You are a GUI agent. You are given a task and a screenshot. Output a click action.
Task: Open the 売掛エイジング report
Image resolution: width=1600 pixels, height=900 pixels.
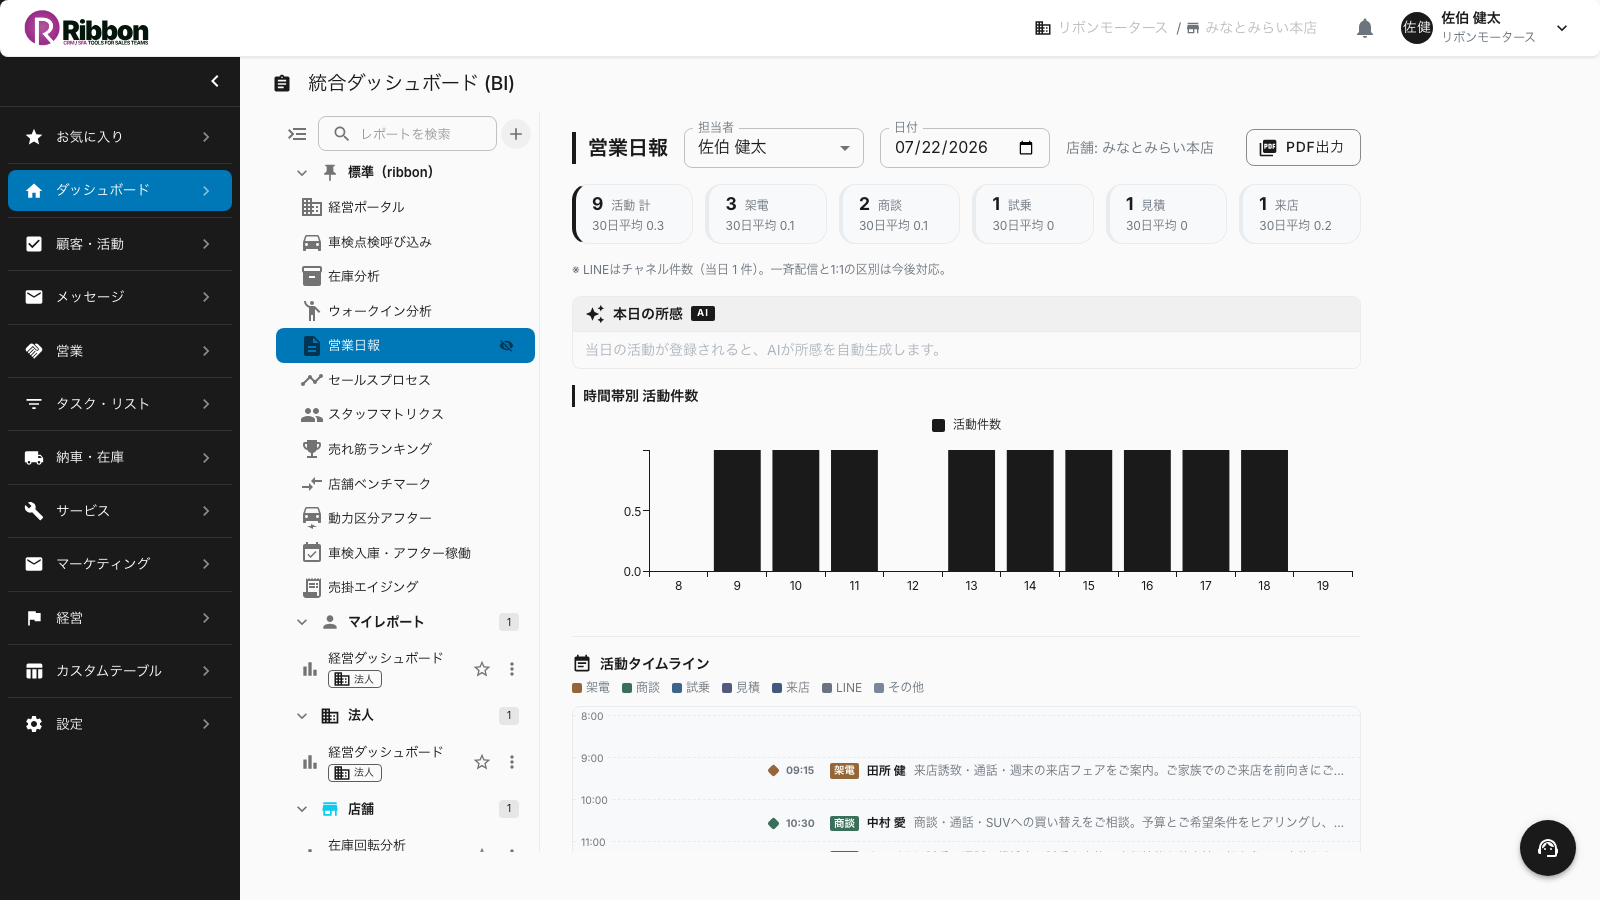[405, 587]
